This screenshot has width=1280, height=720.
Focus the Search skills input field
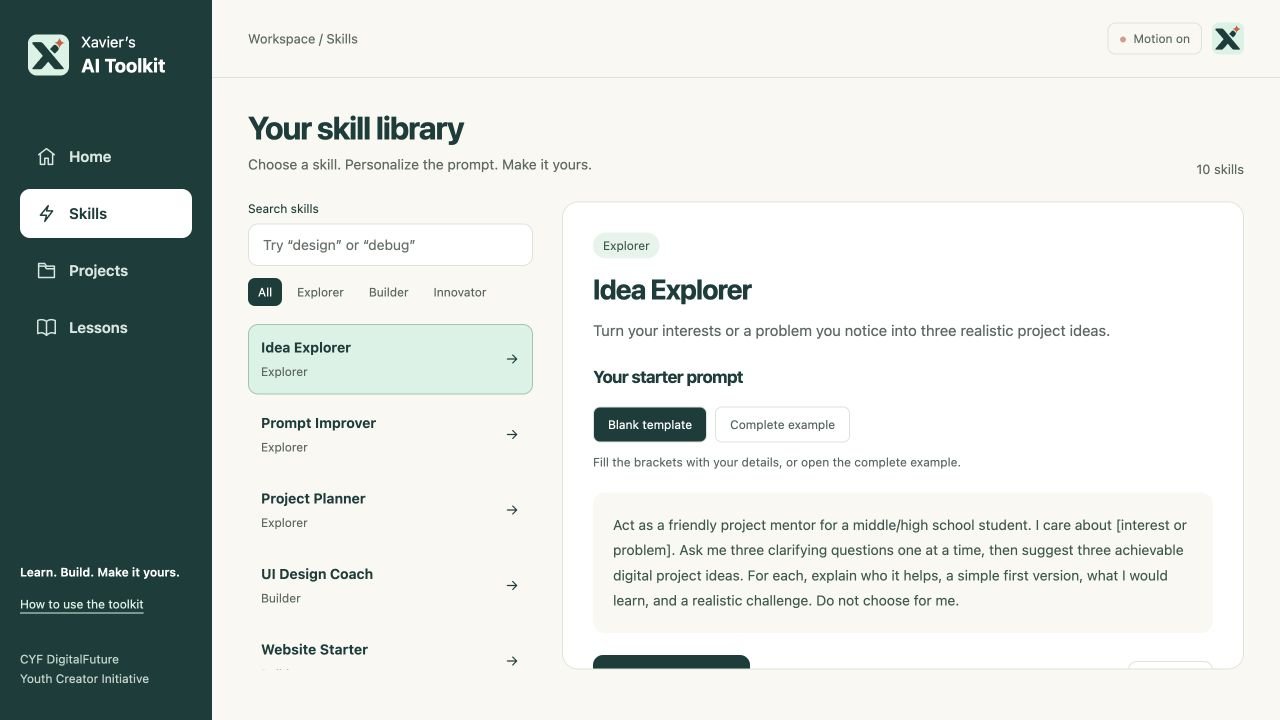pyautogui.click(x=390, y=245)
